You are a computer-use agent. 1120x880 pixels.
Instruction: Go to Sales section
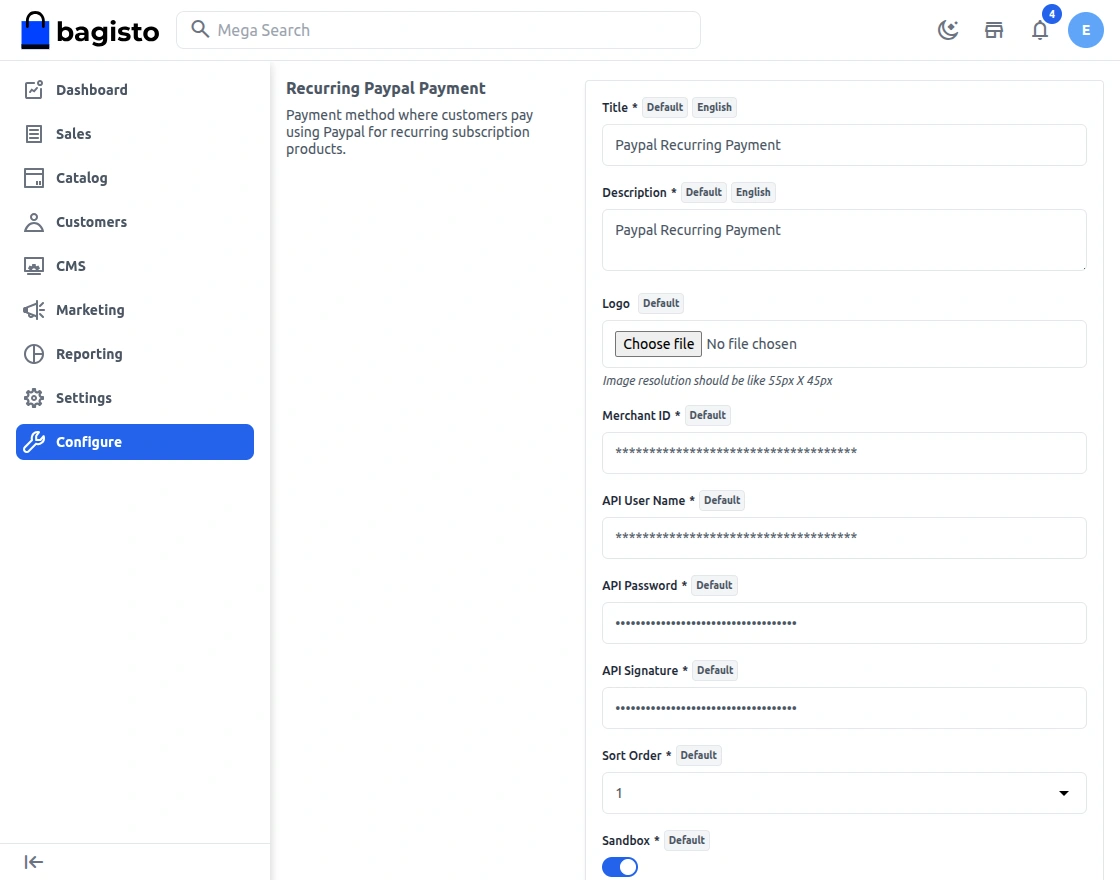point(73,134)
